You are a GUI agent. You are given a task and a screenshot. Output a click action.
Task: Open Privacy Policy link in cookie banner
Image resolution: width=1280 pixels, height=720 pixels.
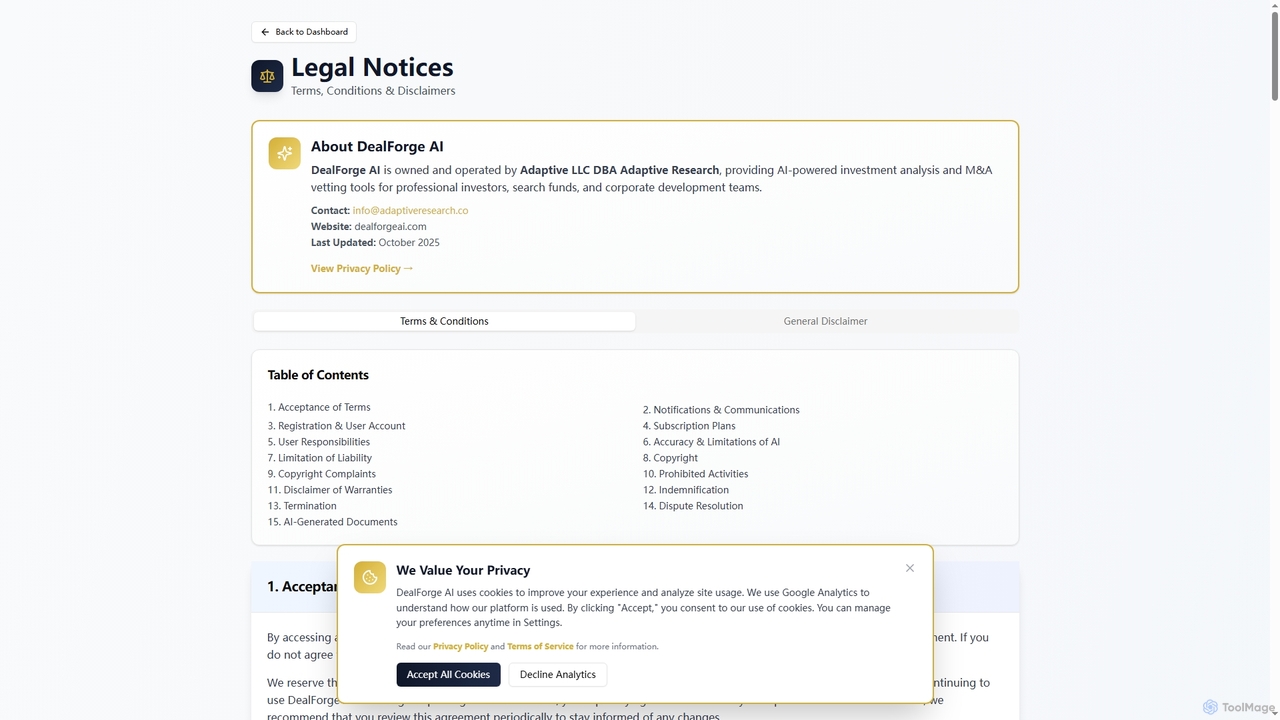[460, 647]
